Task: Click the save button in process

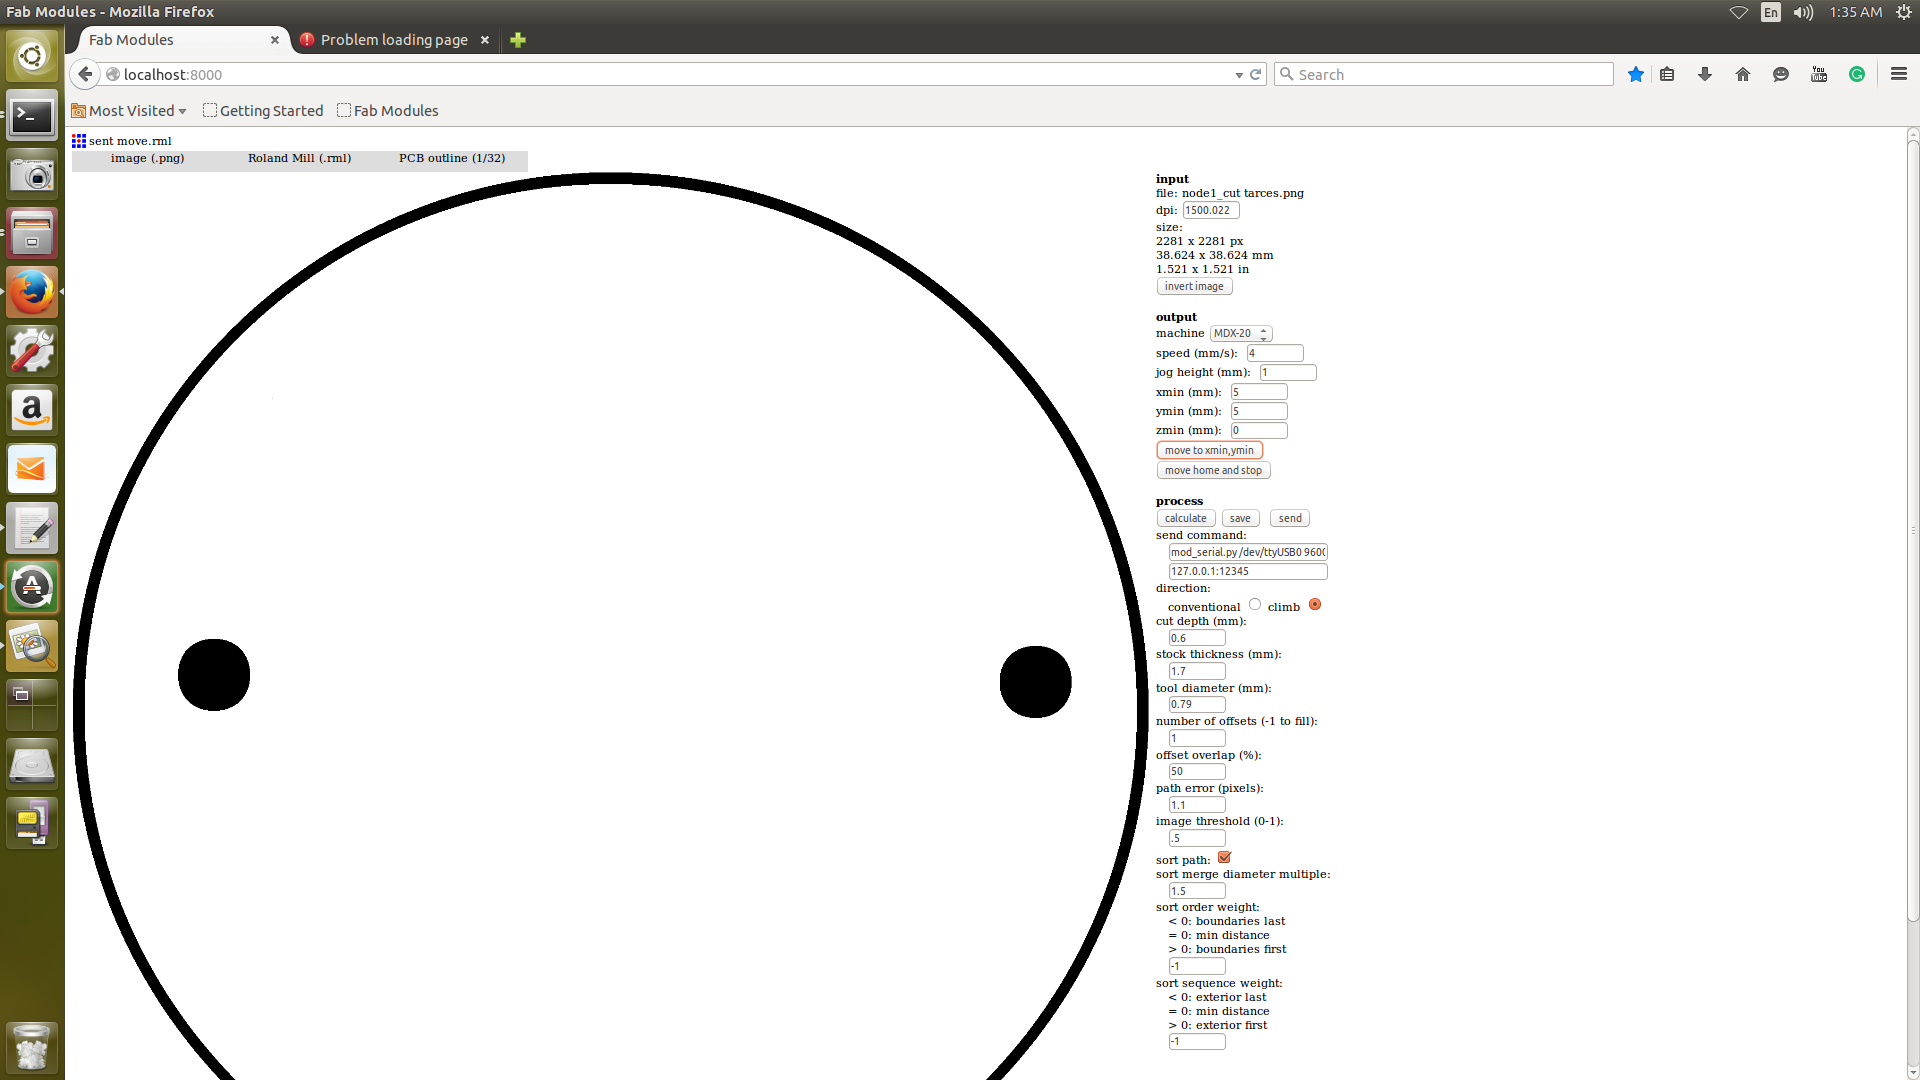Action: click(x=1240, y=517)
